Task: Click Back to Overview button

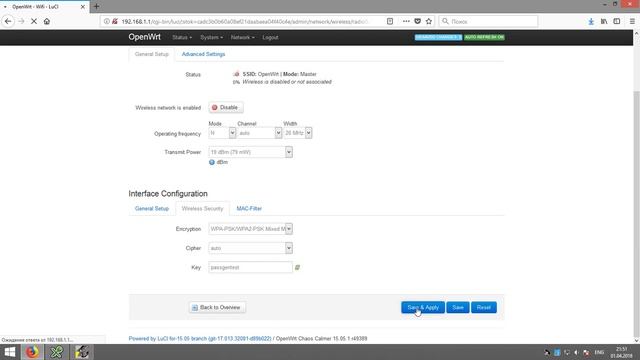Action: point(217,307)
